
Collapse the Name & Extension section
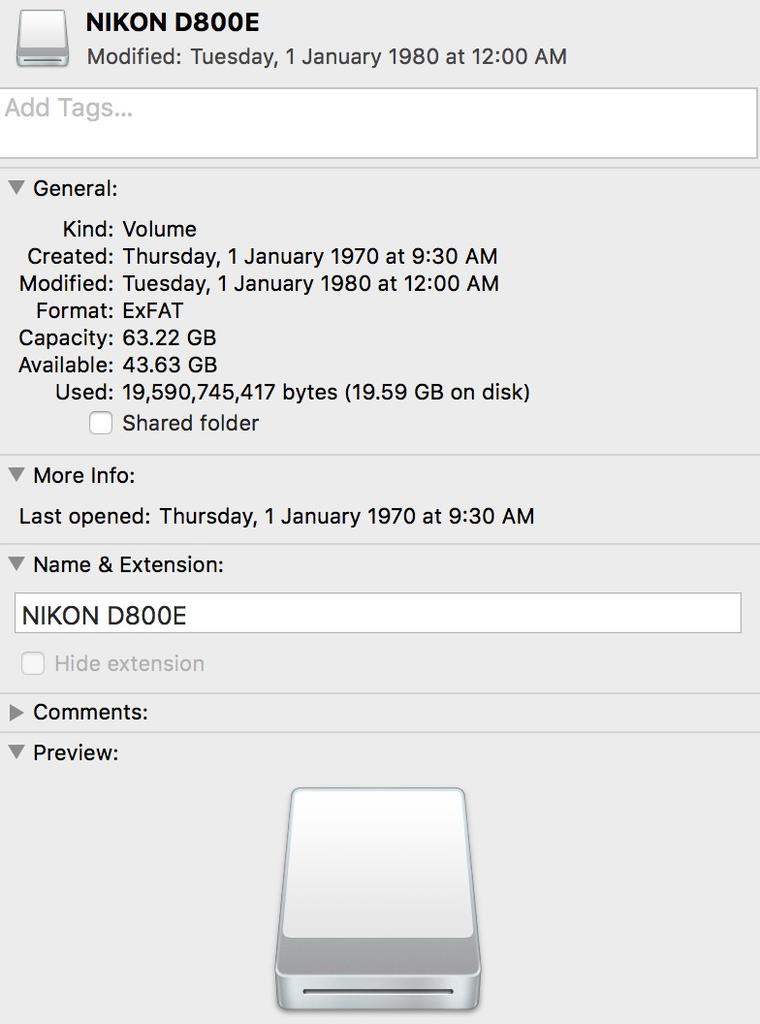click(16, 564)
